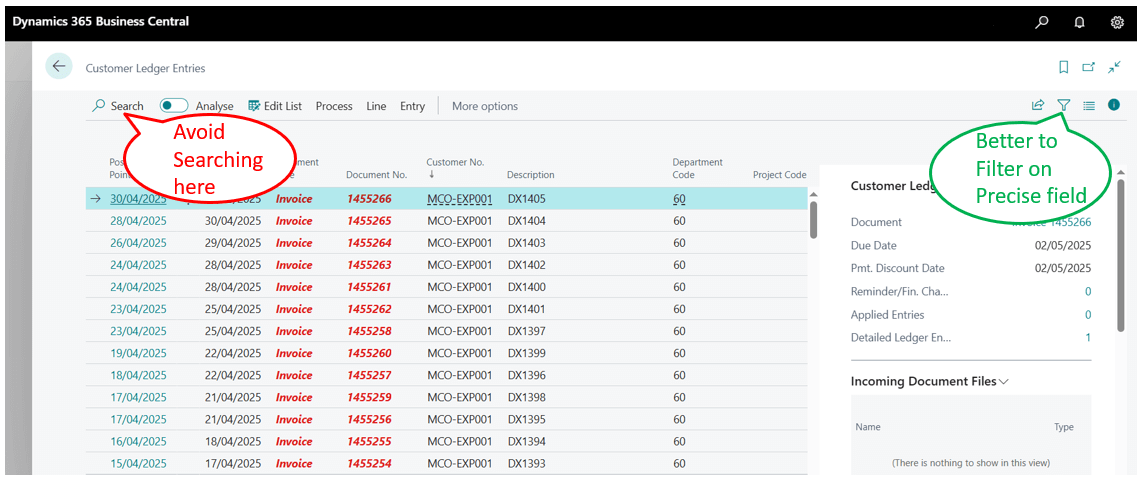Image resolution: width=1141 pixels, height=481 pixels.
Task: Open posting date 30/04/2025 link
Action: click(138, 199)
